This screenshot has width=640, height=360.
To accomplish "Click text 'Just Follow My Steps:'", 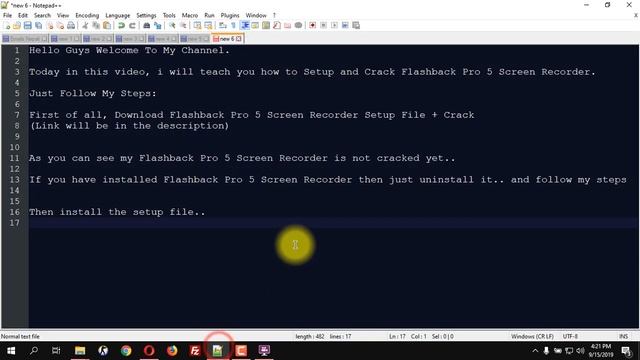I will pos(93,93).
